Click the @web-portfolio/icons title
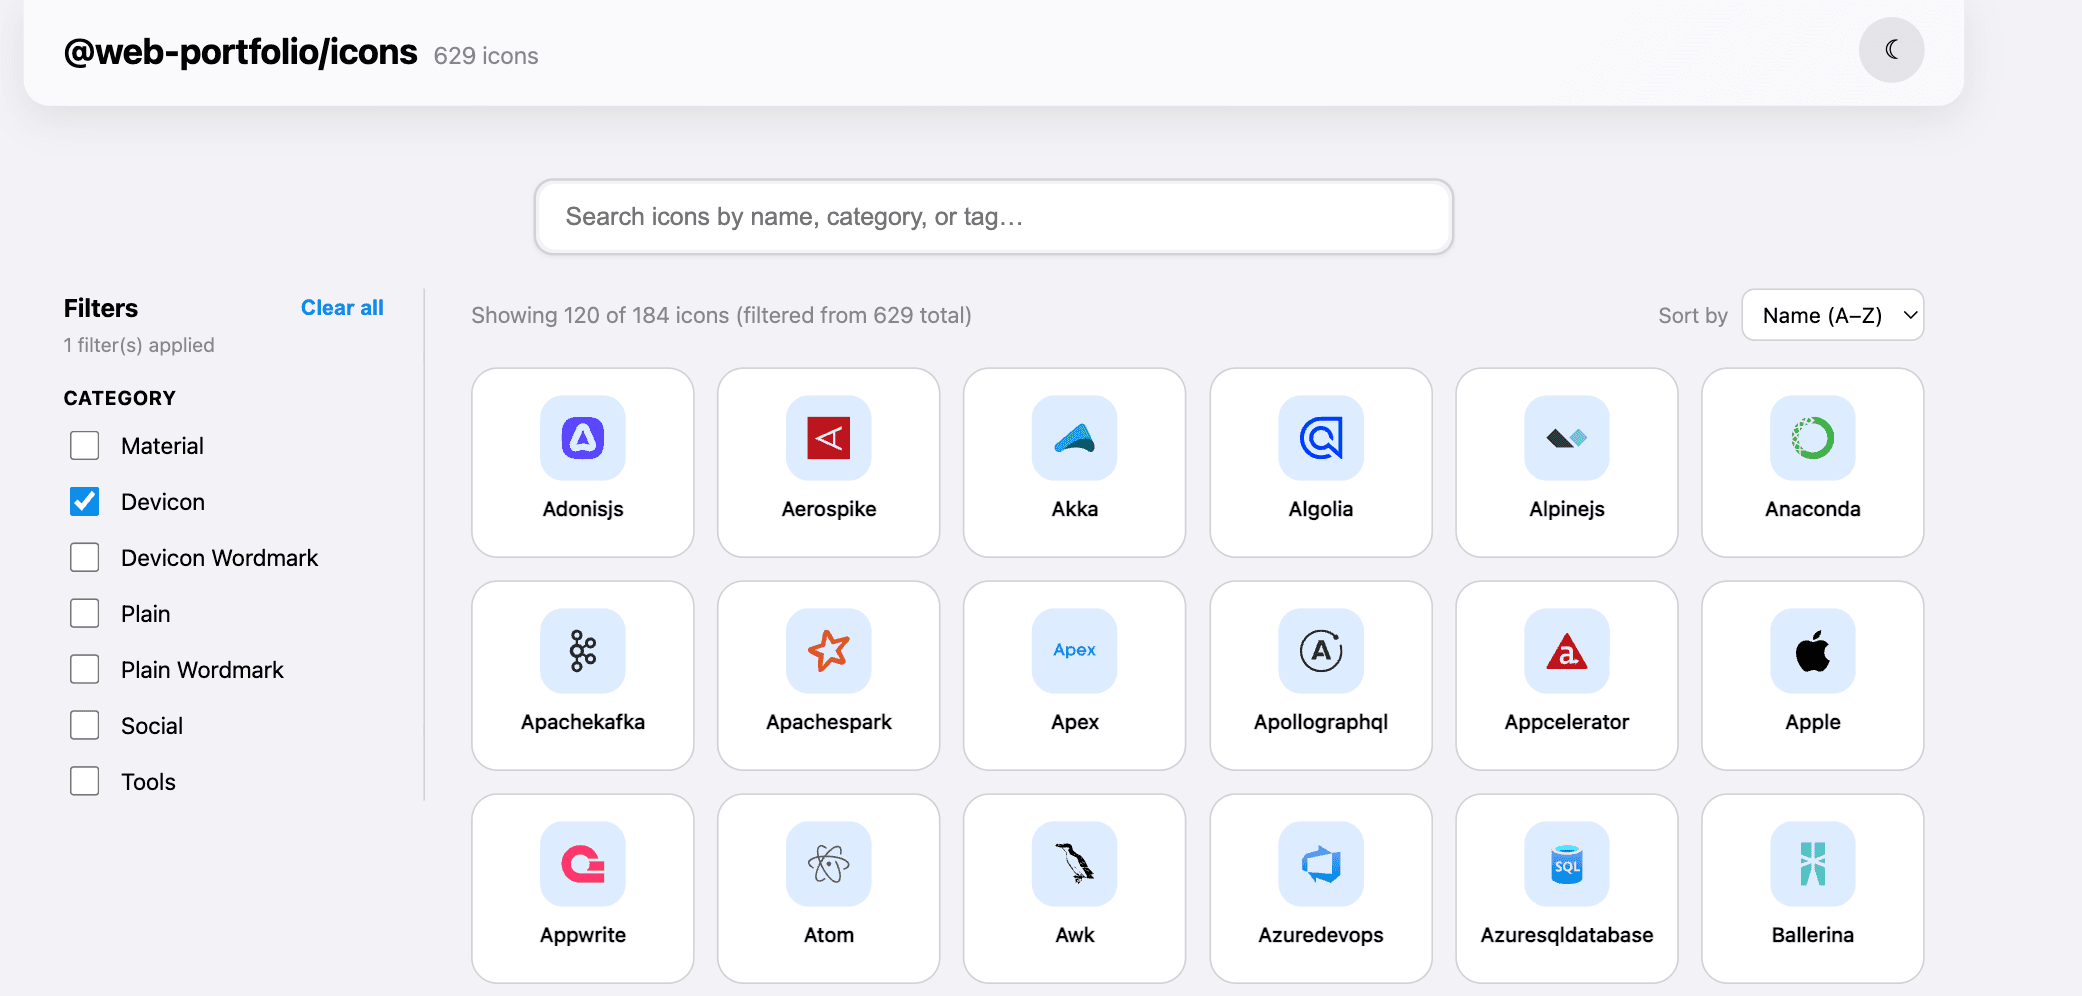The width and height of the screenshot is (2082, 996). point(240,52)
